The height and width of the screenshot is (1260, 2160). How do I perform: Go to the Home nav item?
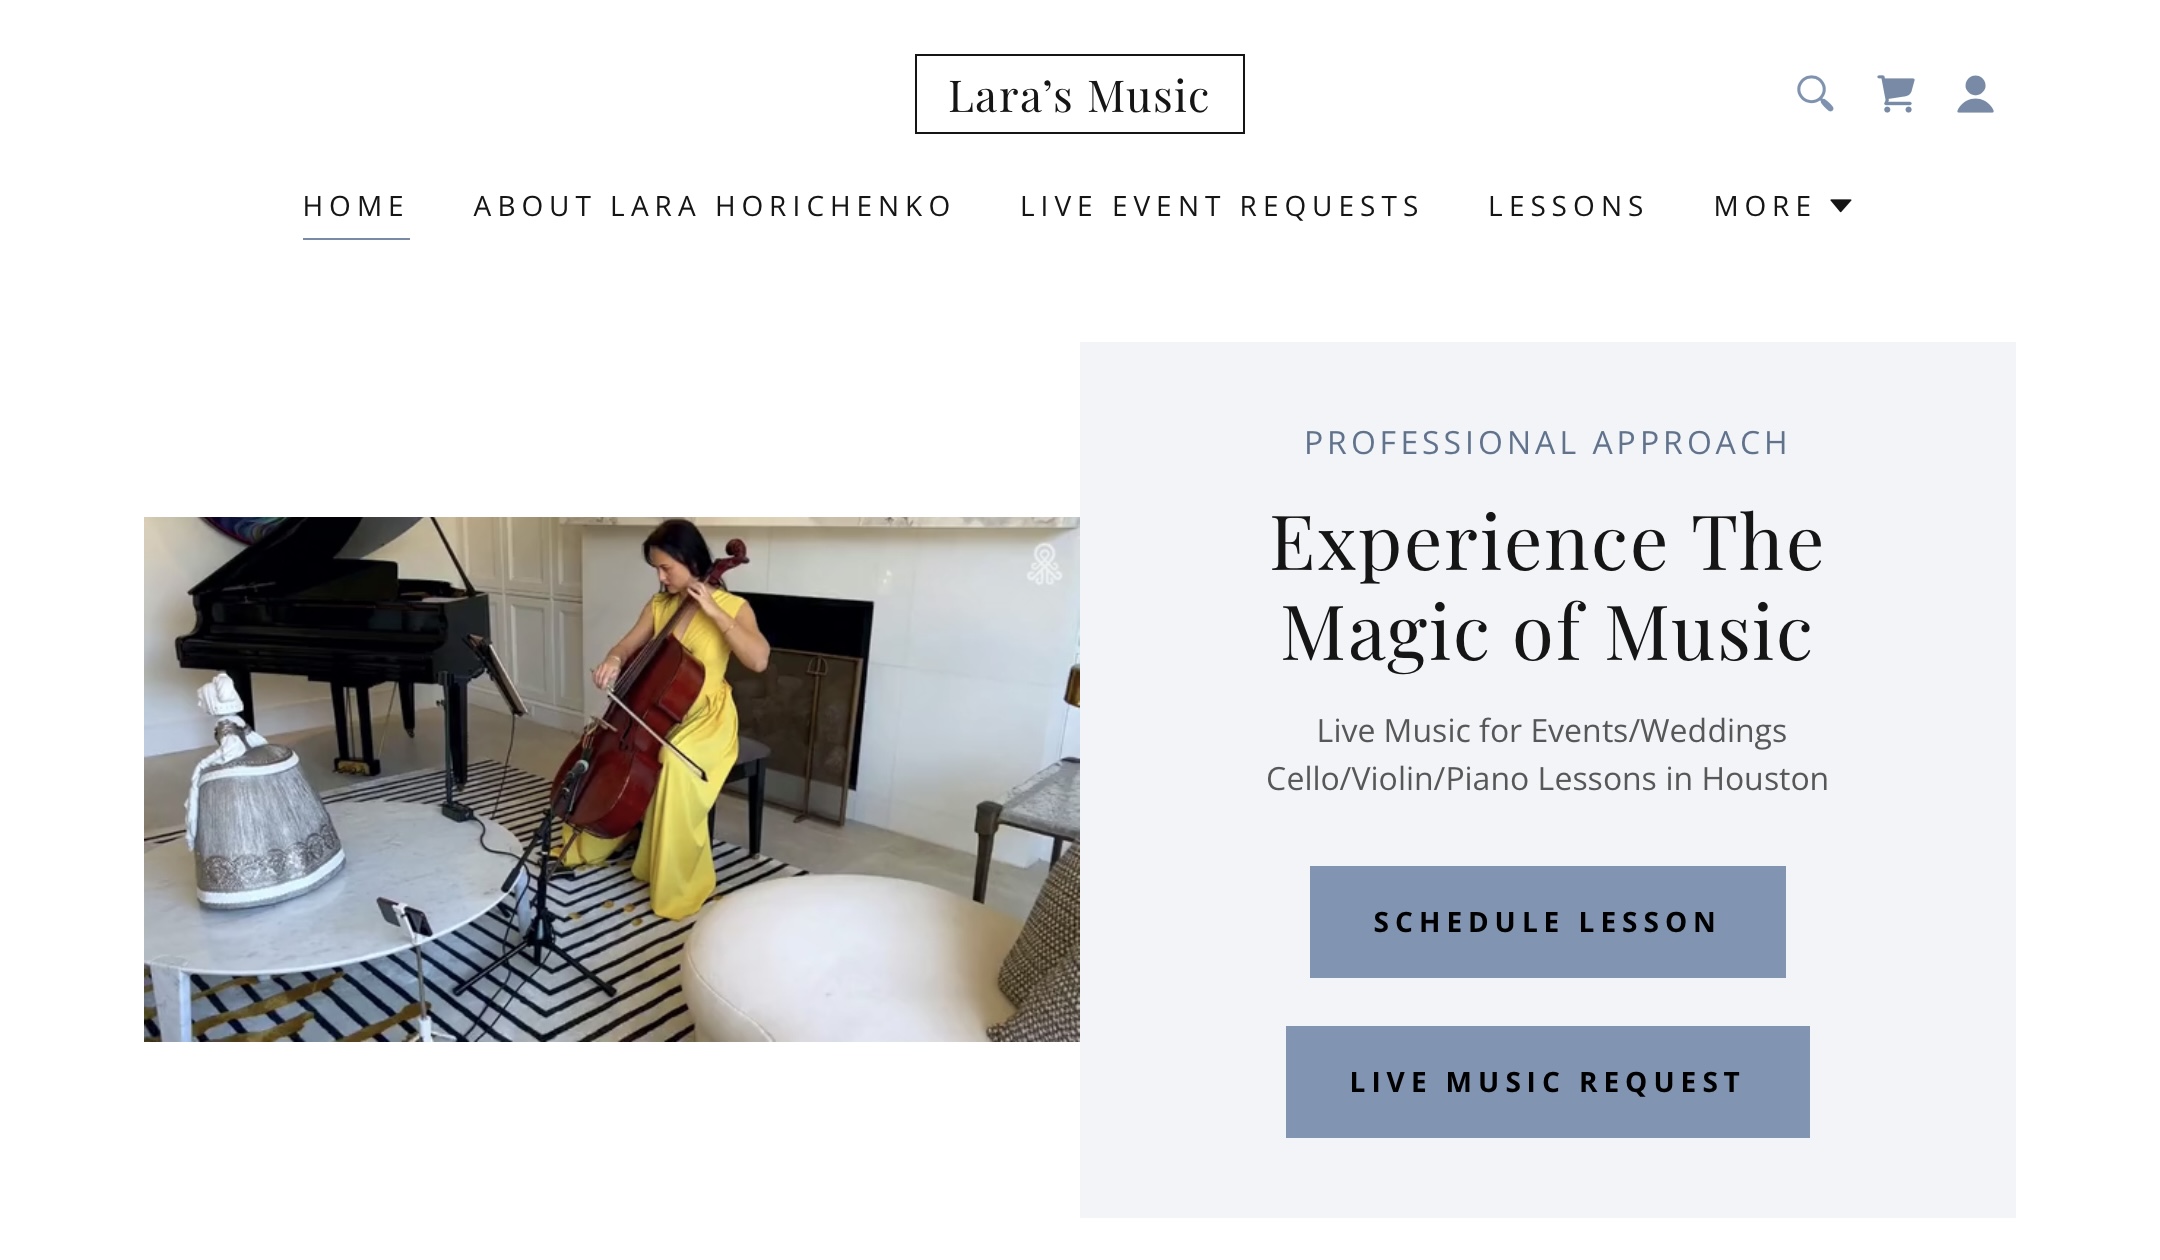[x=355, y=206]
